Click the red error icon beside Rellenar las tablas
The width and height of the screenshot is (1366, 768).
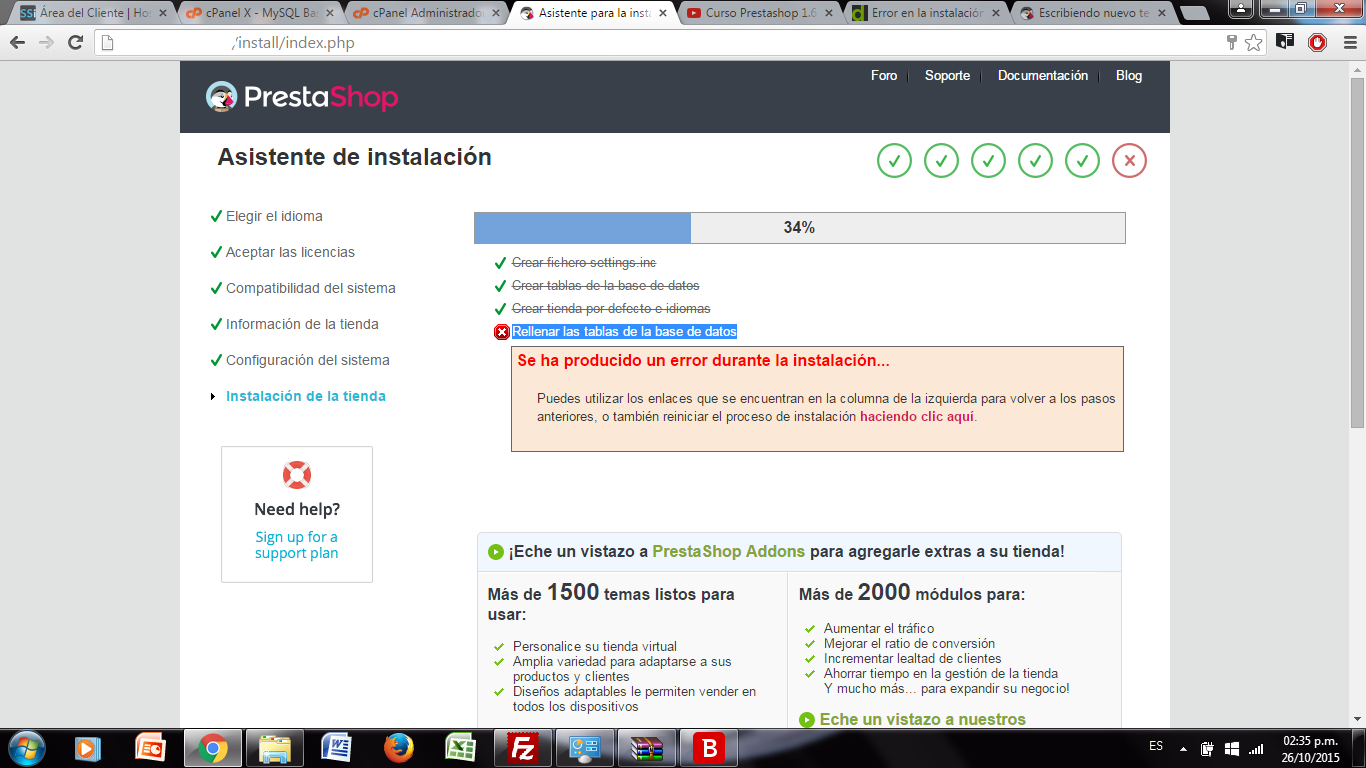click(502, 332)
